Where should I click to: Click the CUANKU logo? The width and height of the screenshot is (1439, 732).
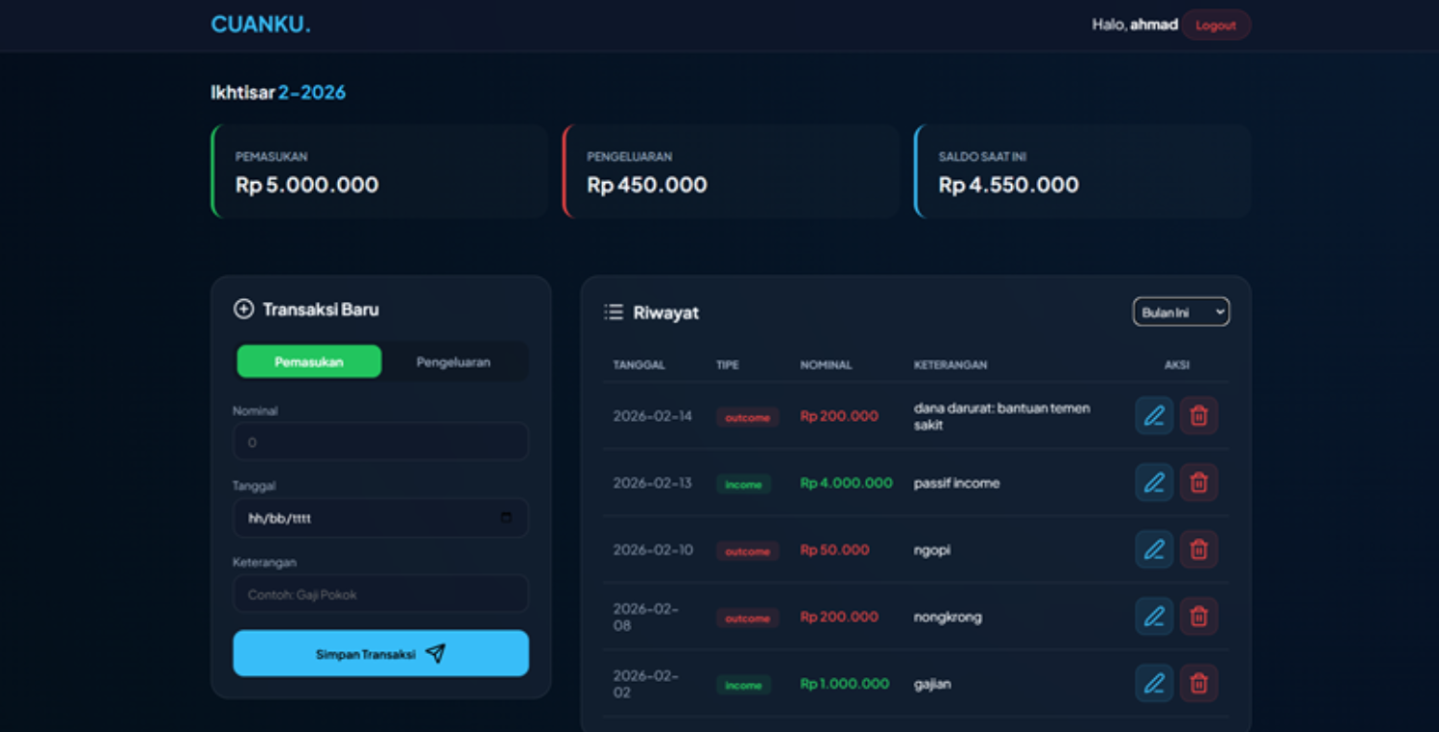click(x=260, y=25)
